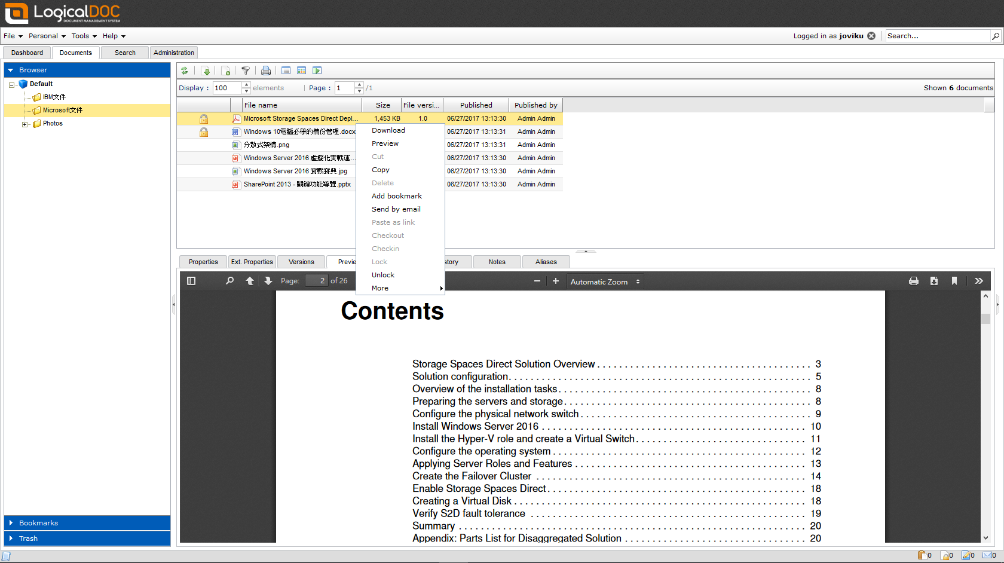Choose Copy from the context menu

400,170
